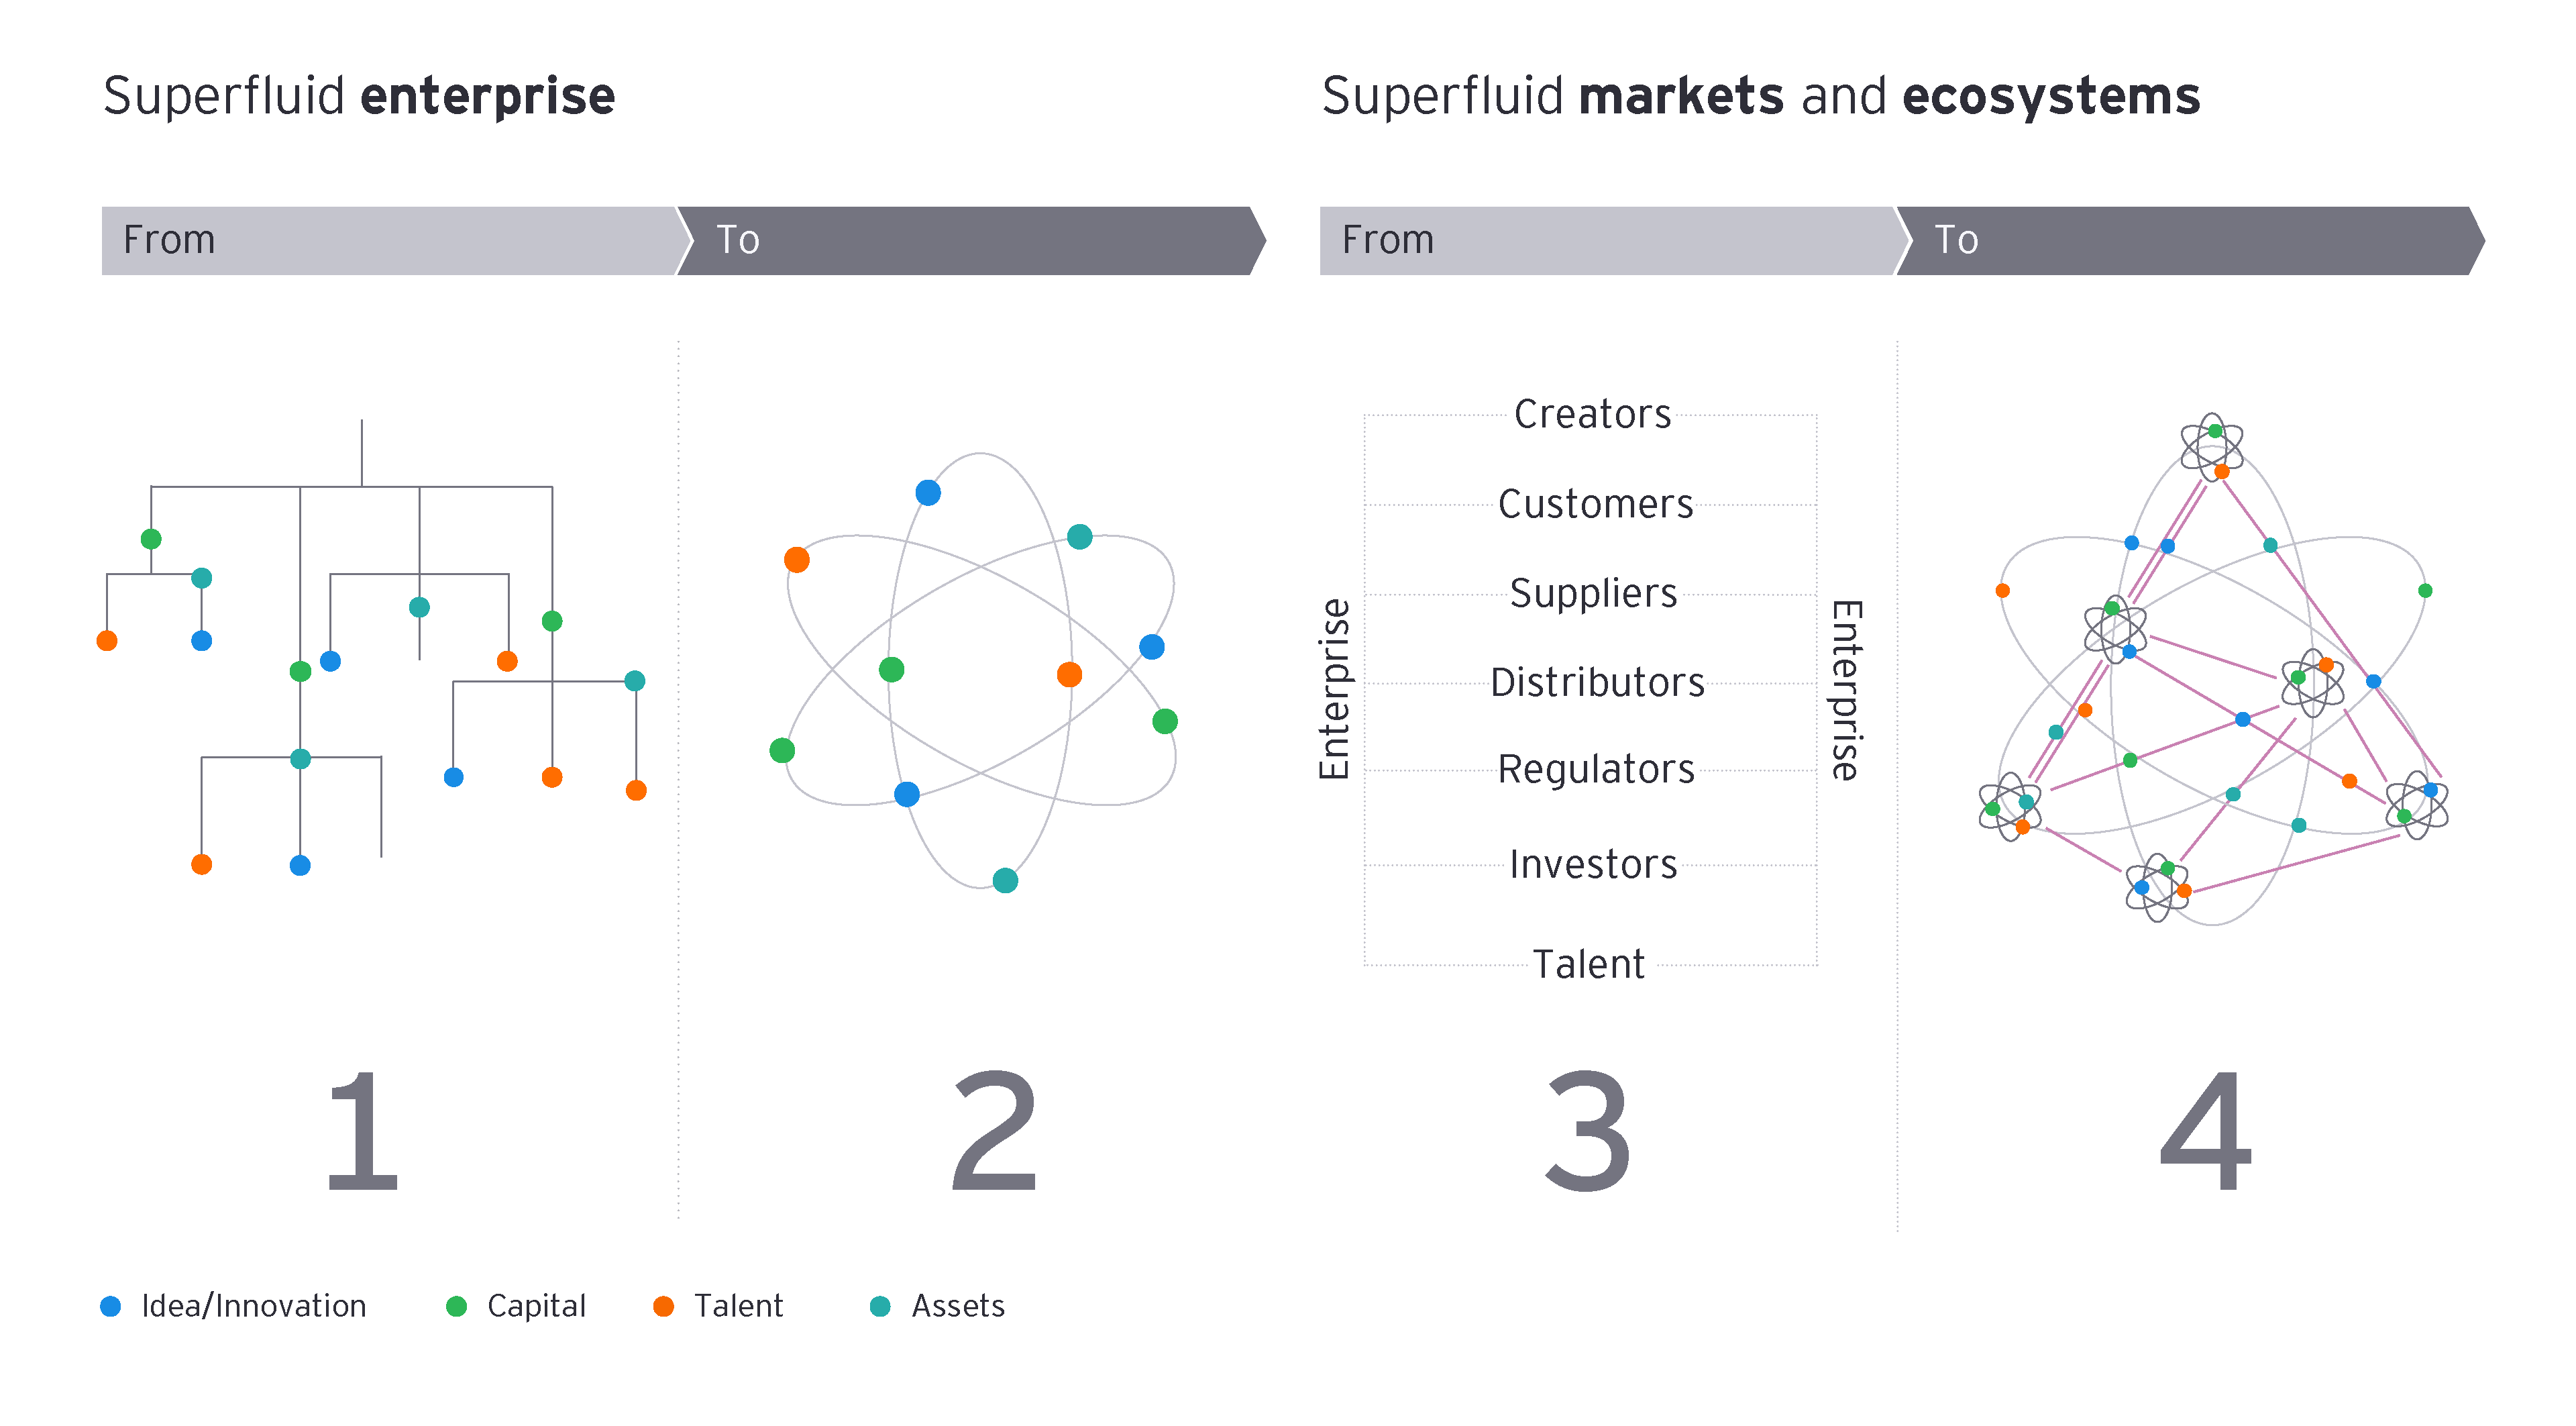The height and width of the screenshot is (1426, 2576).
Task: Click the bottommost teal dot in diagram 2
Action: tap(1005, 880)
